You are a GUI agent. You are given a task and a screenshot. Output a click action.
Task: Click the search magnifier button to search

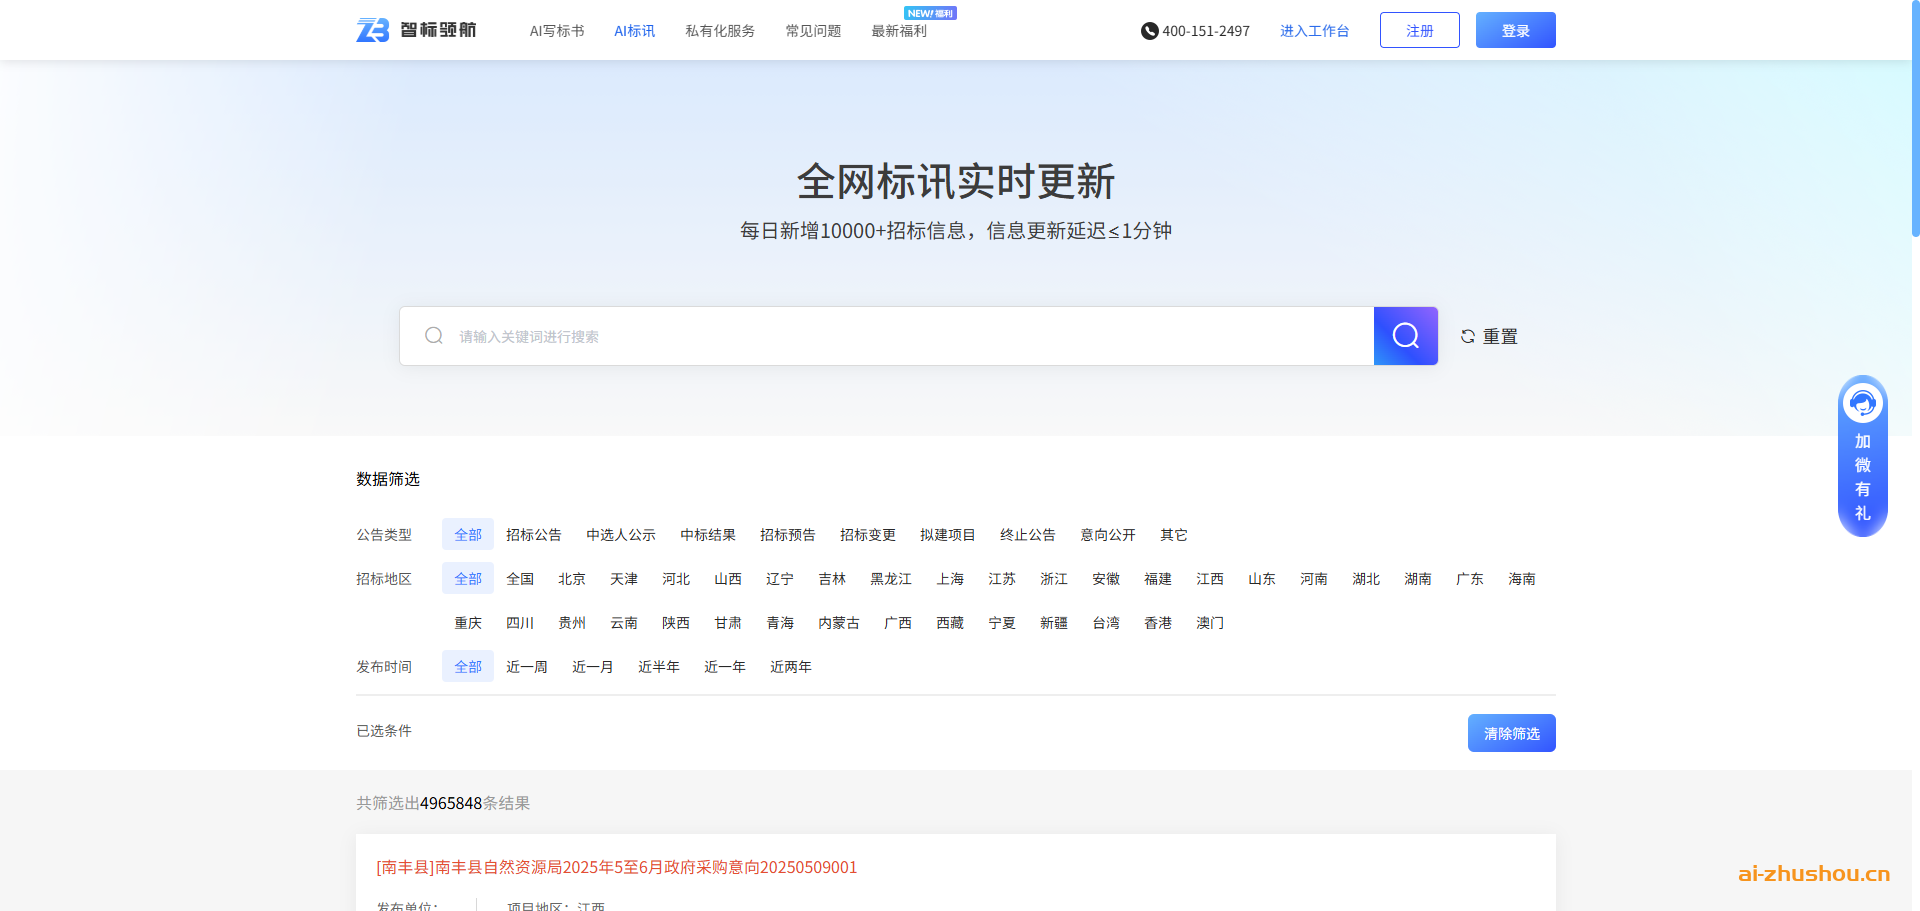(x=1405, y=336)
